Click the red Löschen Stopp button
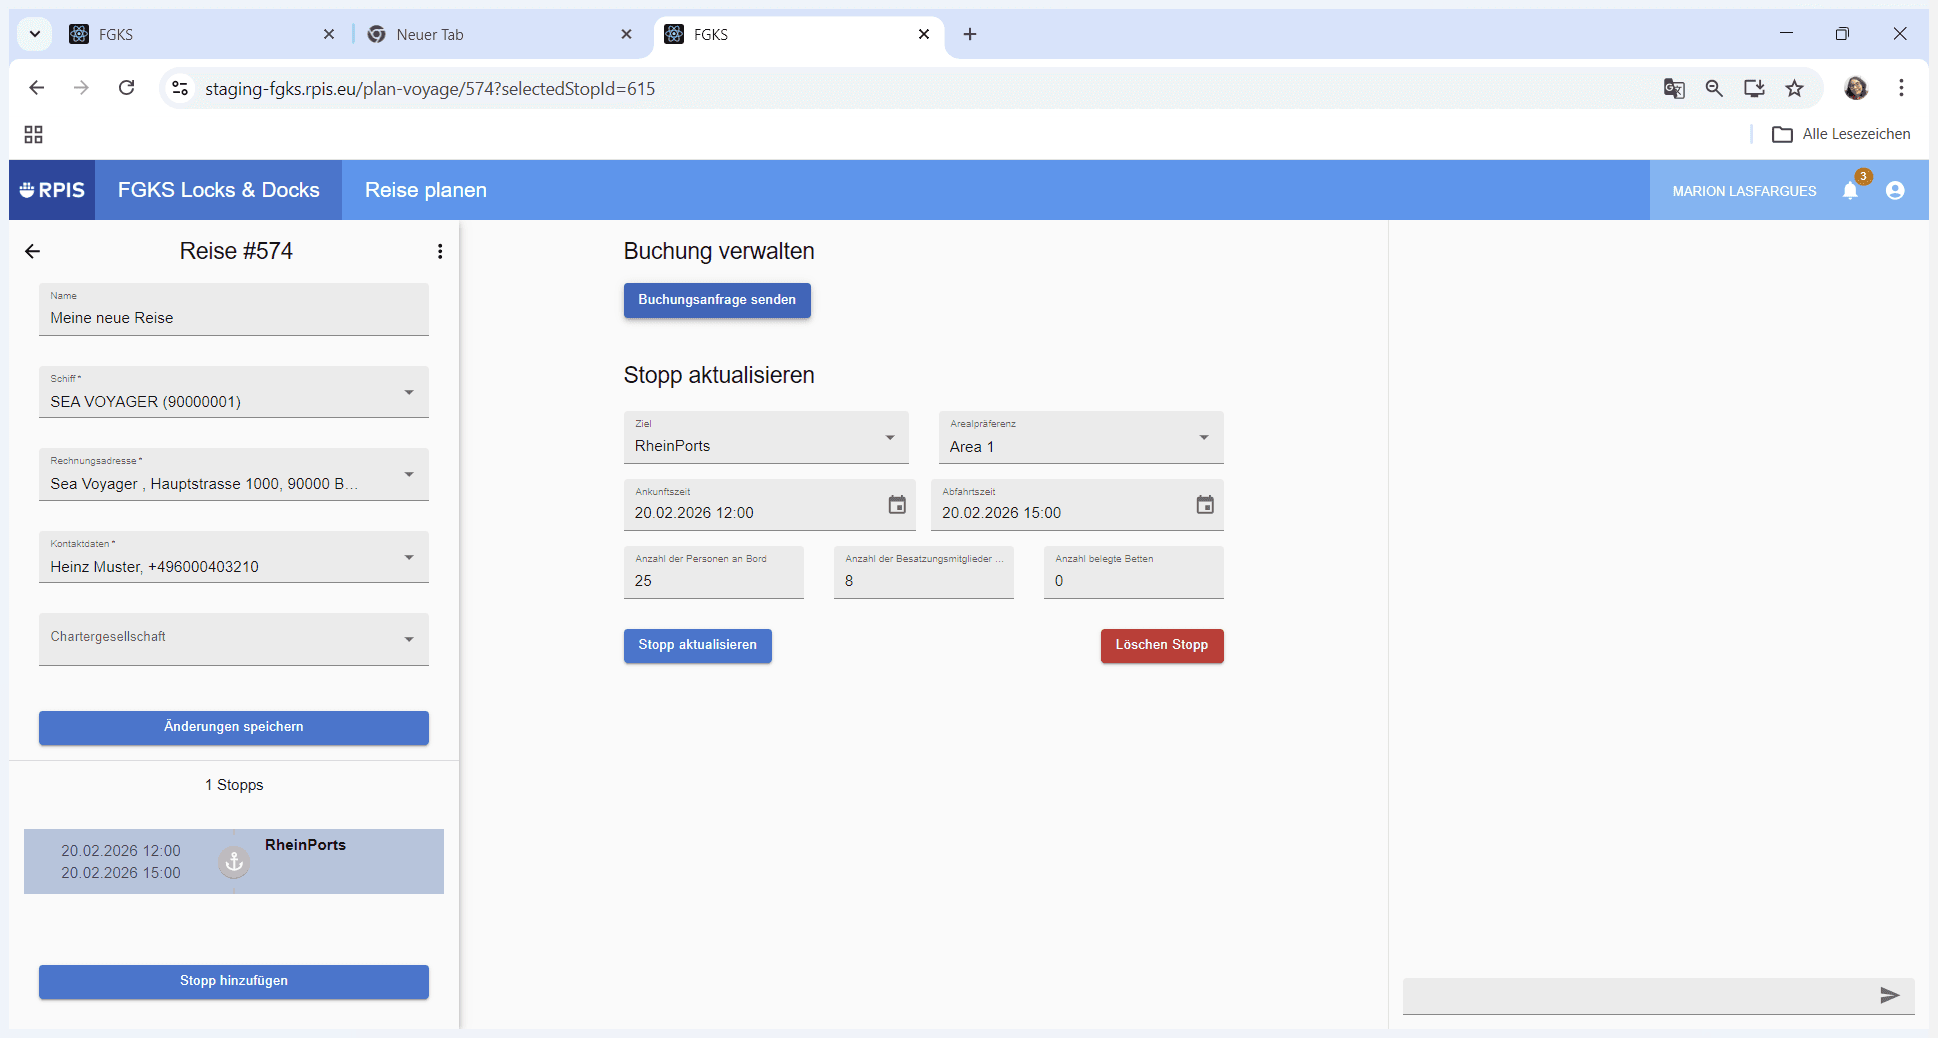 1162,645
